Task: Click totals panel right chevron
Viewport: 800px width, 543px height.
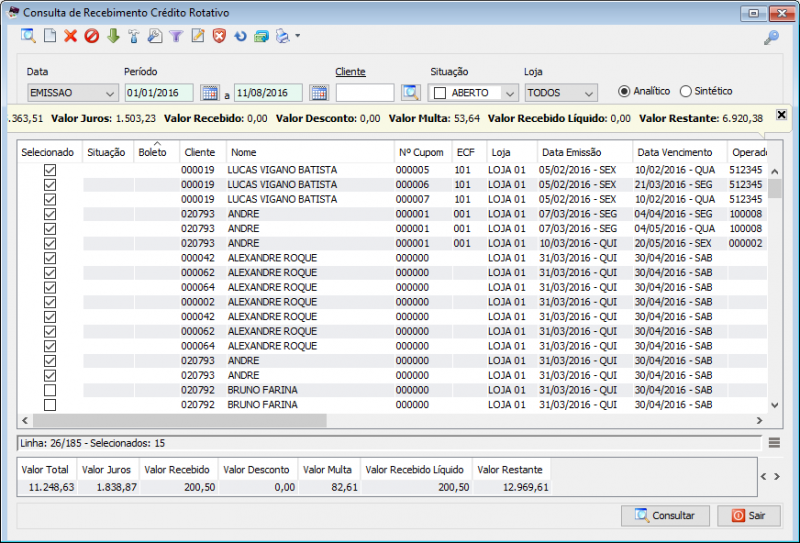Action: tap(777, 477)
